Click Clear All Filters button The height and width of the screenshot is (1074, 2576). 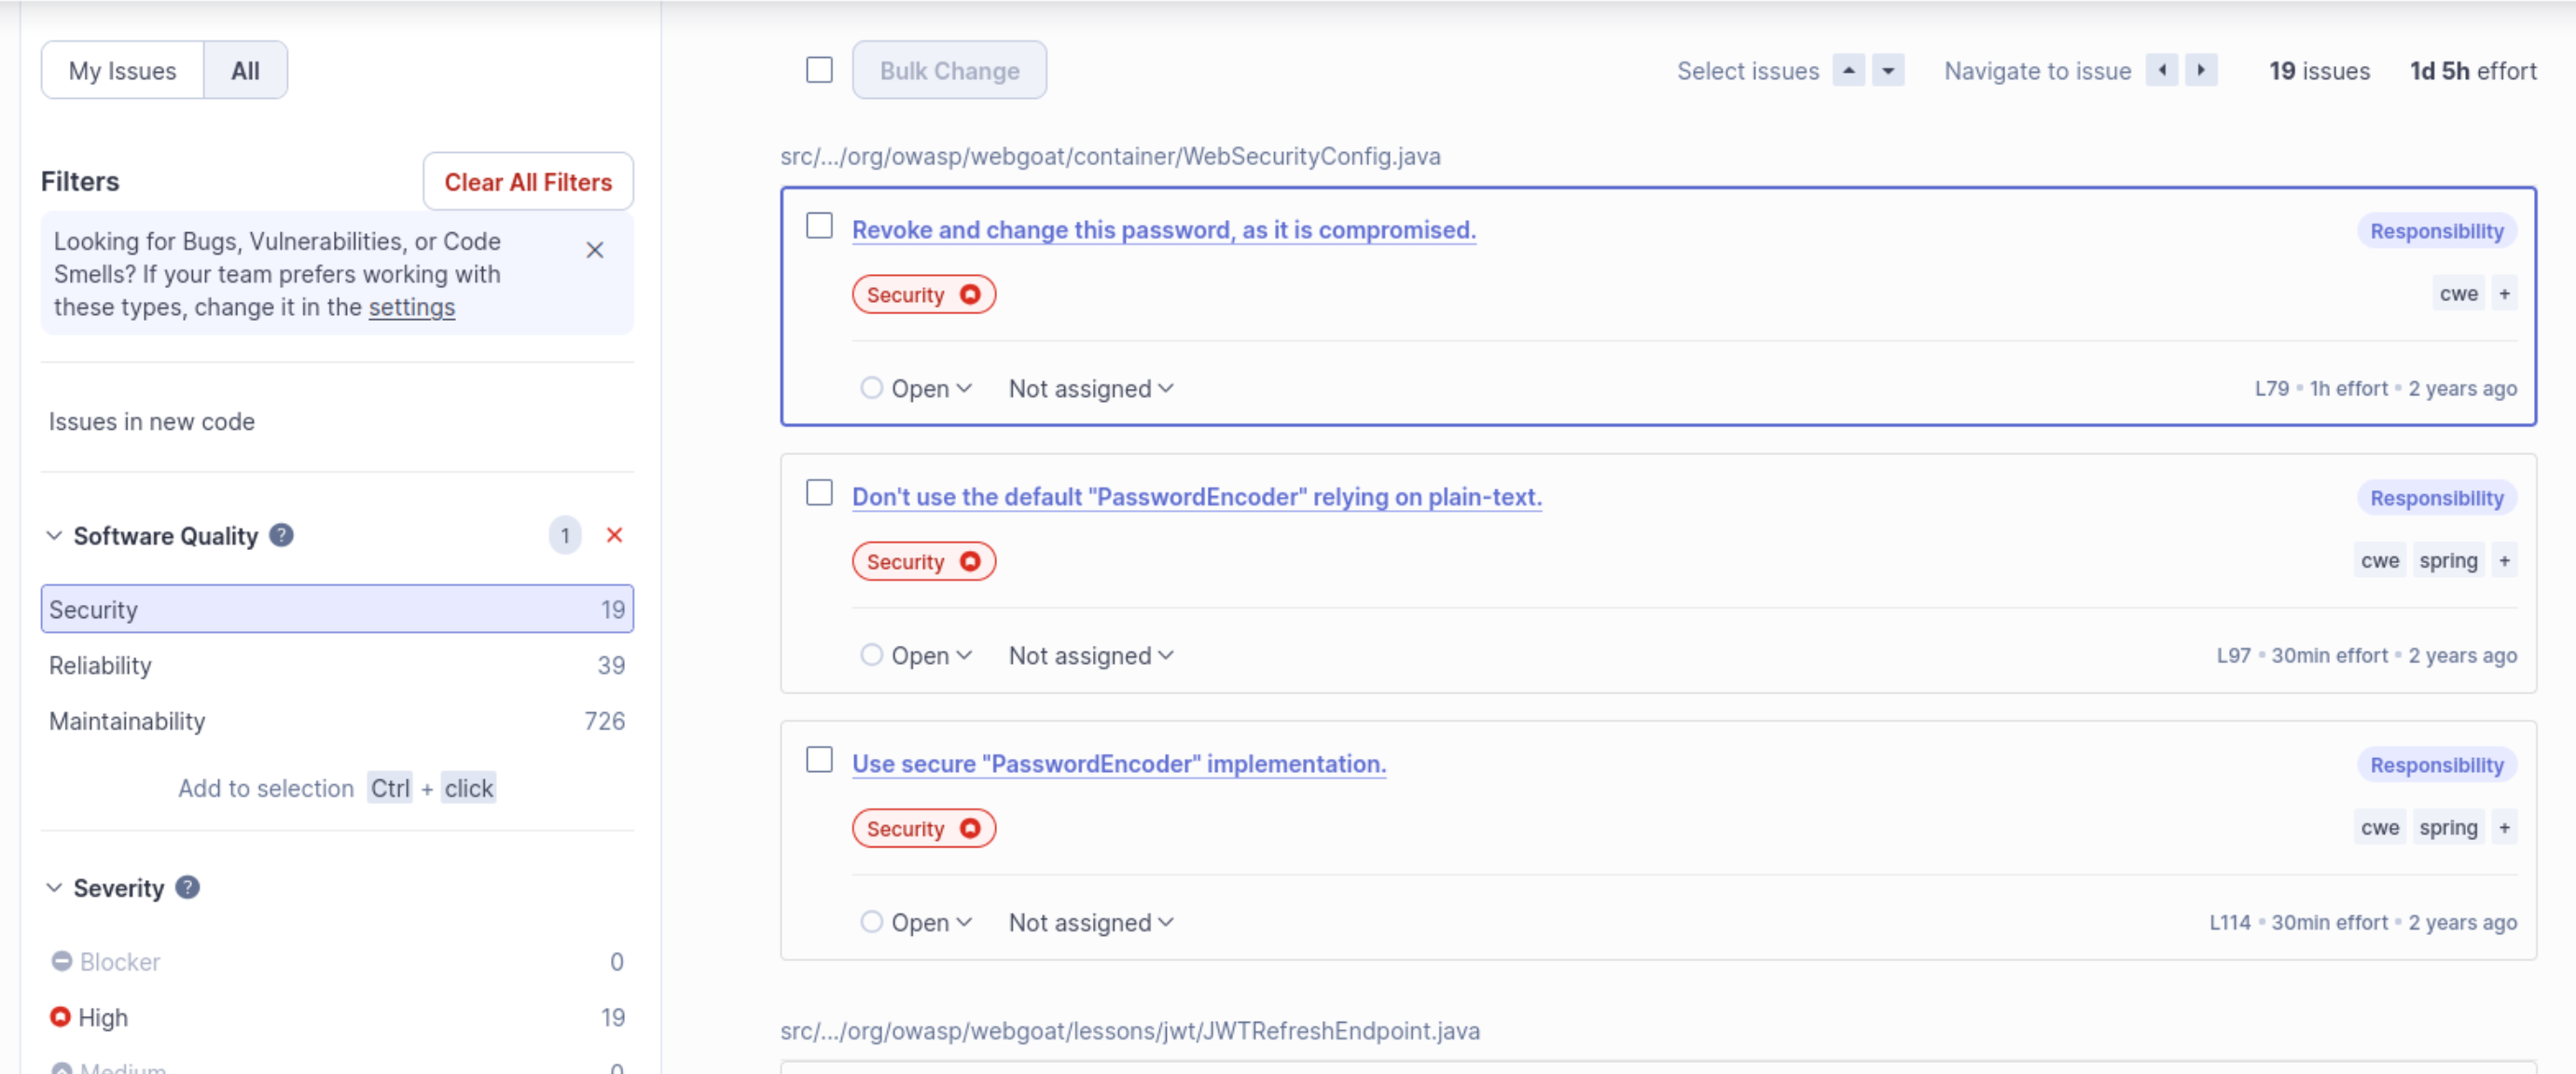click(528, 182)
